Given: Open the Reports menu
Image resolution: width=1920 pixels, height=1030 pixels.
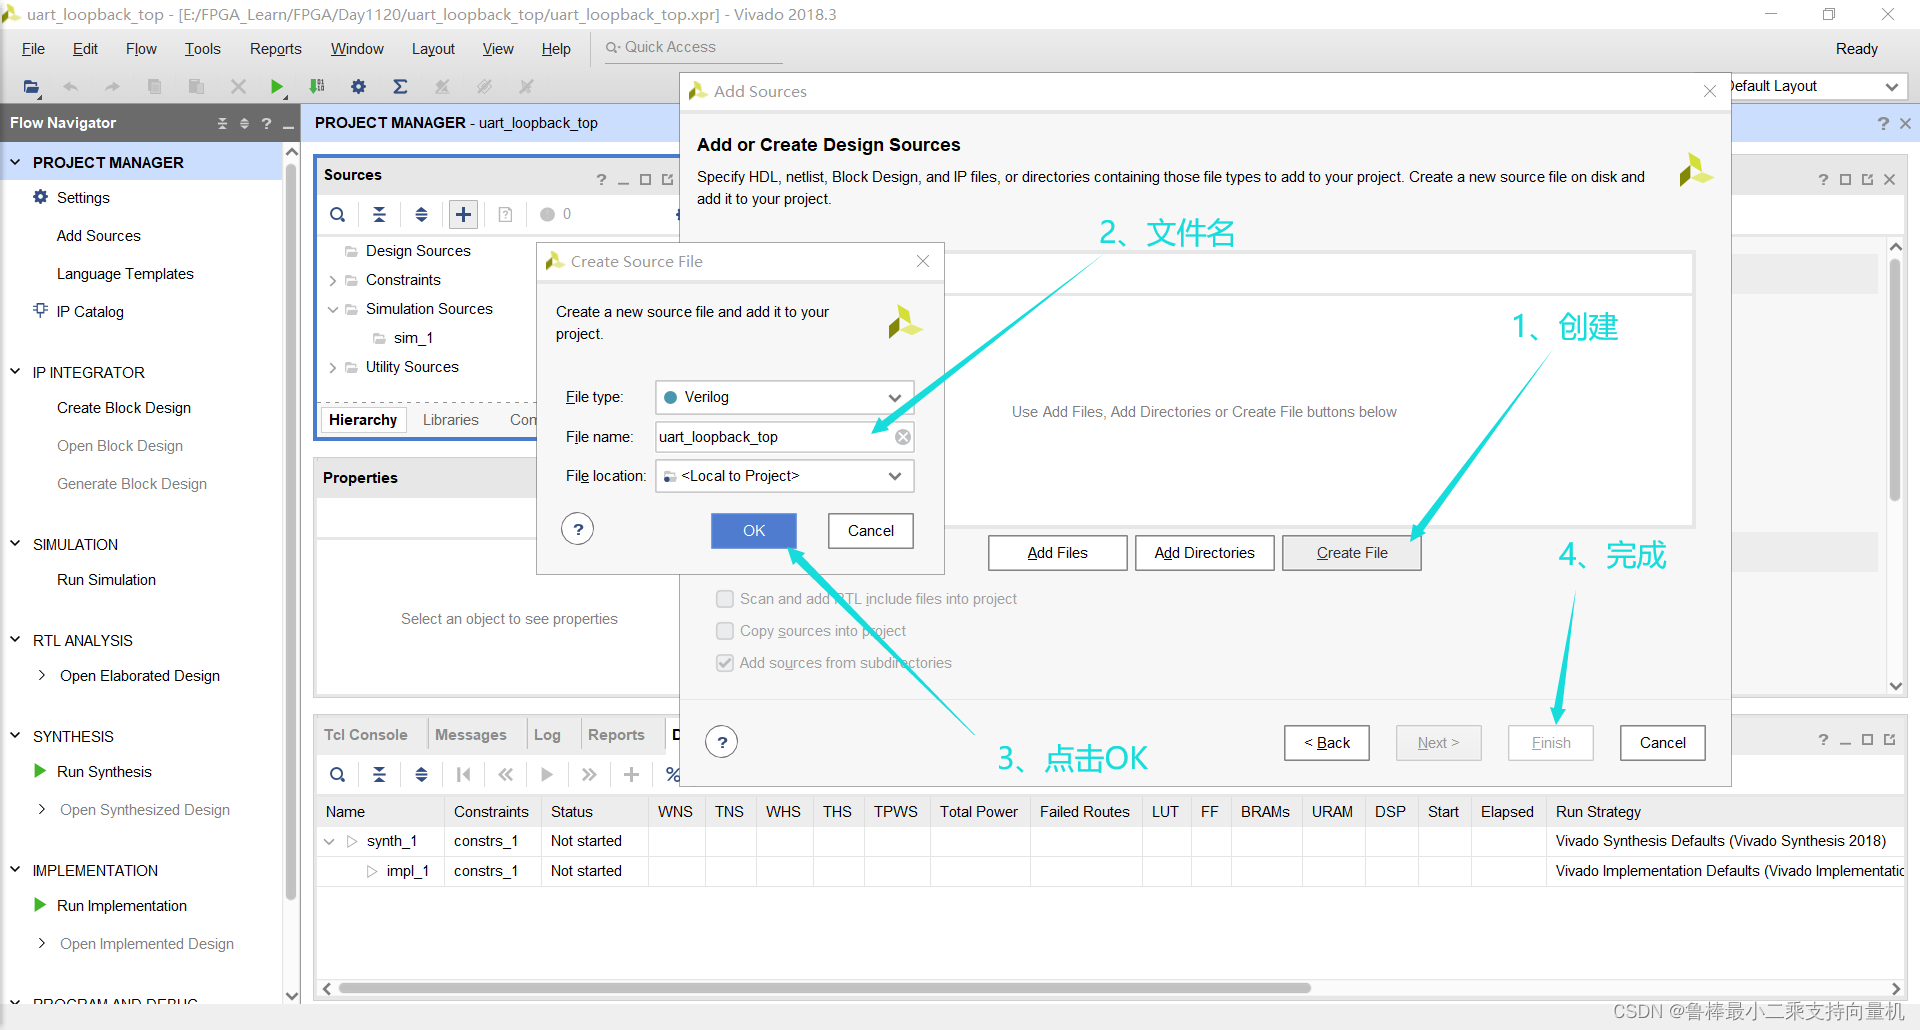Looking at the screenshot, I should coord(275,49).
